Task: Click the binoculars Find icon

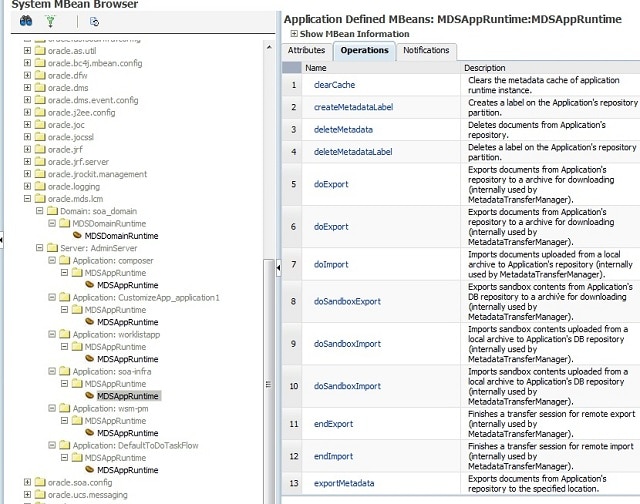Action: (x=26, y=21)
